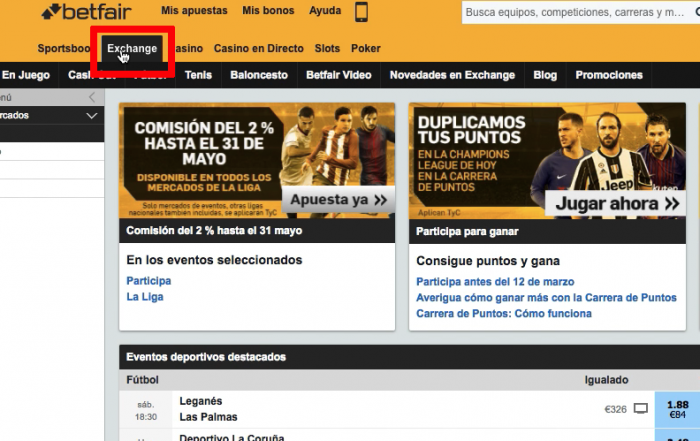The image size is (700, 441).
Task: Open Carrera de Puntos: Cómo funciona link
Action: click(x=504, y=313)
